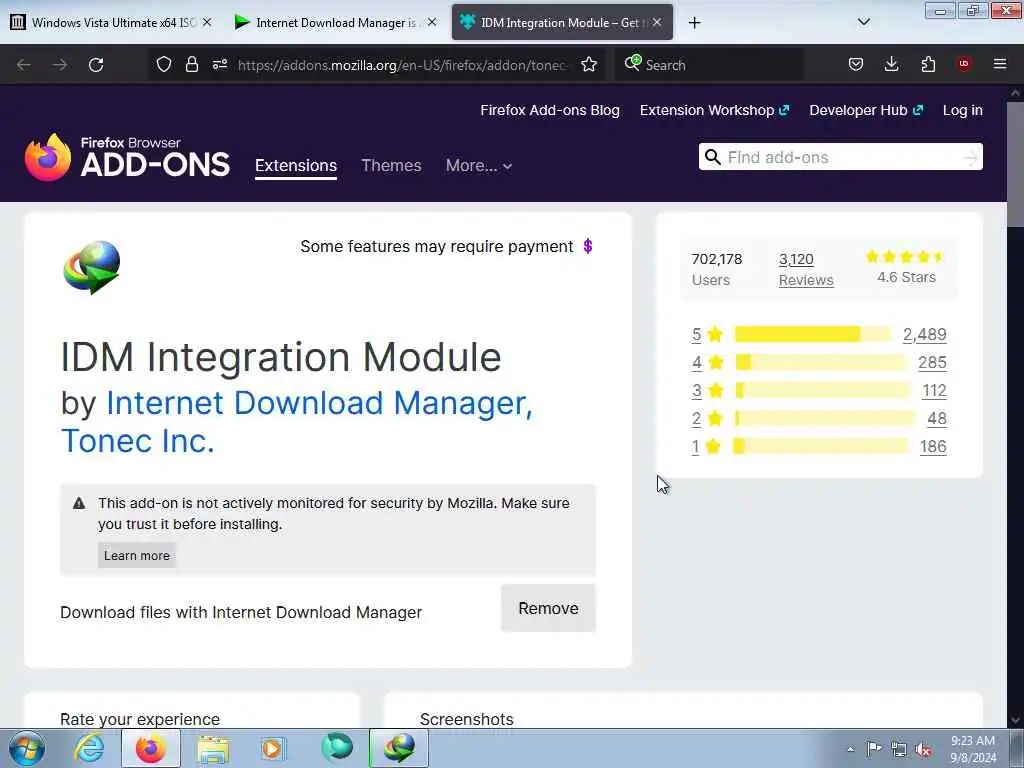Open the Downloads panel arrow icon
1024x768 pixels.
[891, 64]
